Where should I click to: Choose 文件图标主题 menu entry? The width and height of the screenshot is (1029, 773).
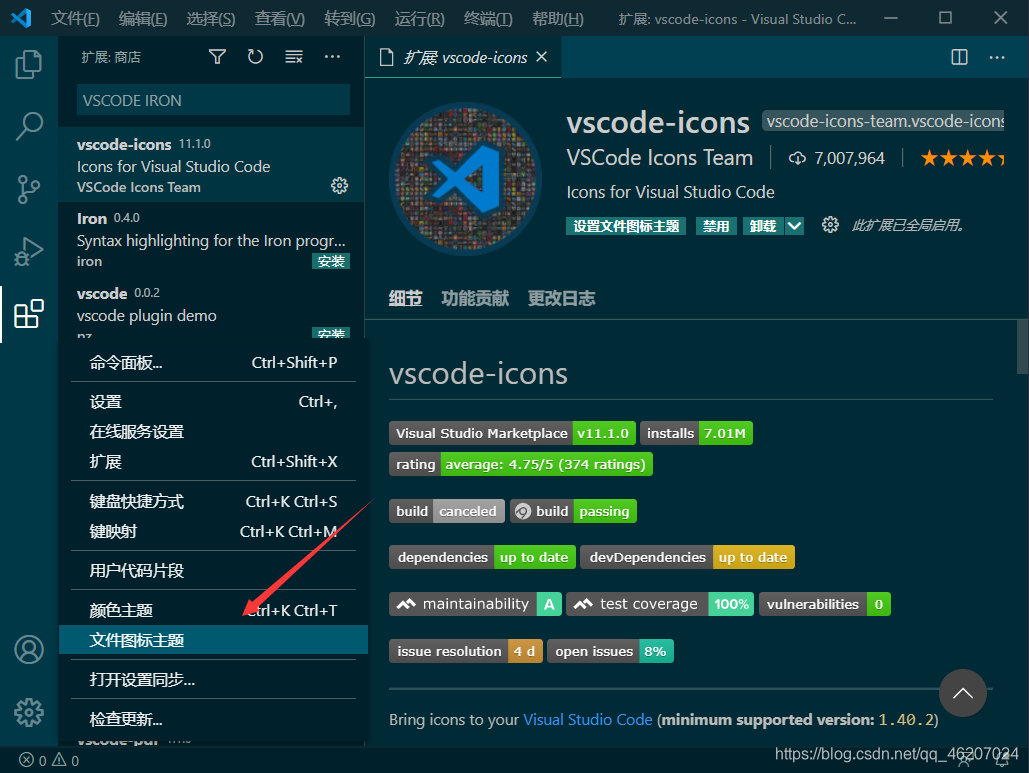[213, 640]
